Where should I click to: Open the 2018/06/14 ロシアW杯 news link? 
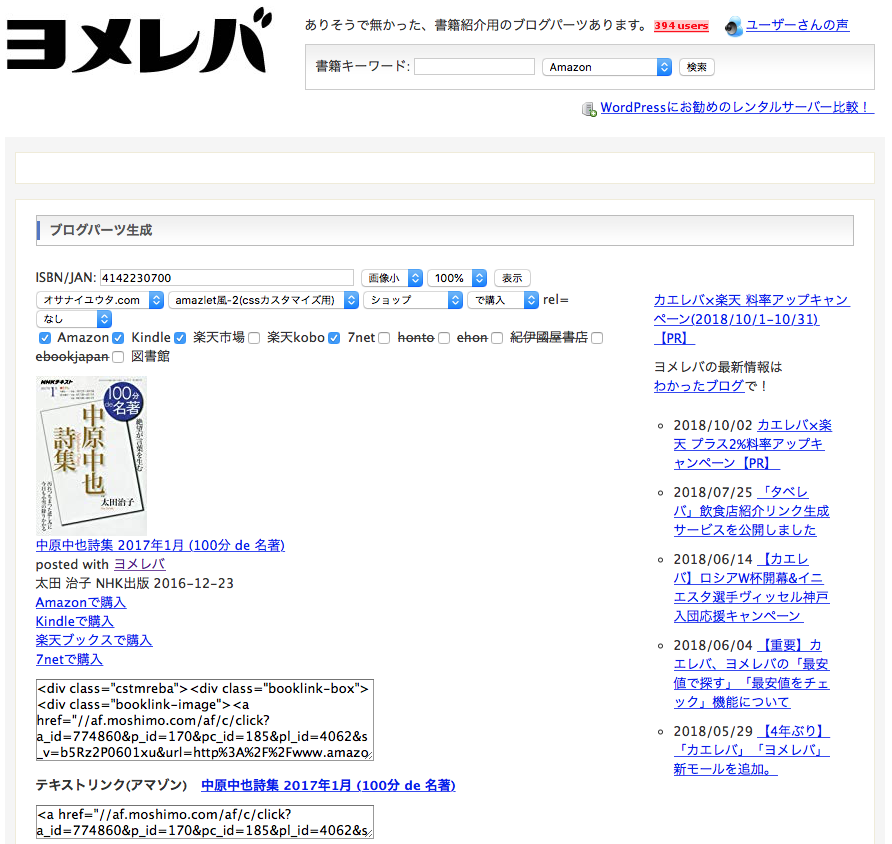751,588
